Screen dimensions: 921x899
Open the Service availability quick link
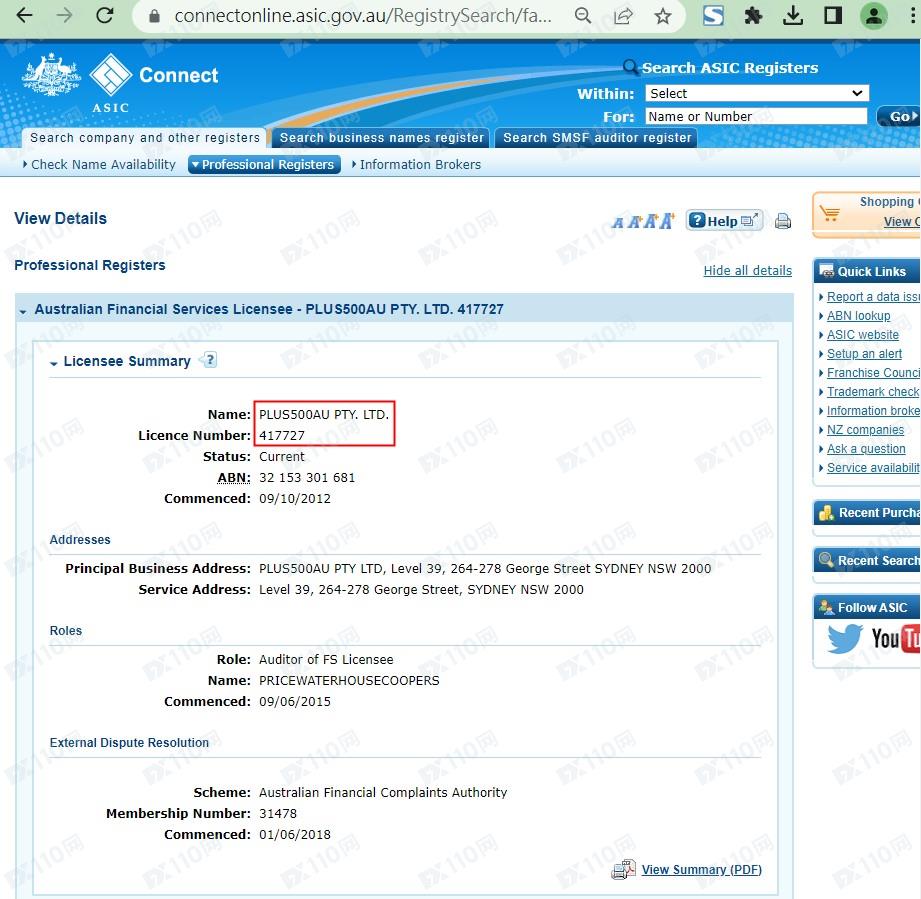point(873,467)
